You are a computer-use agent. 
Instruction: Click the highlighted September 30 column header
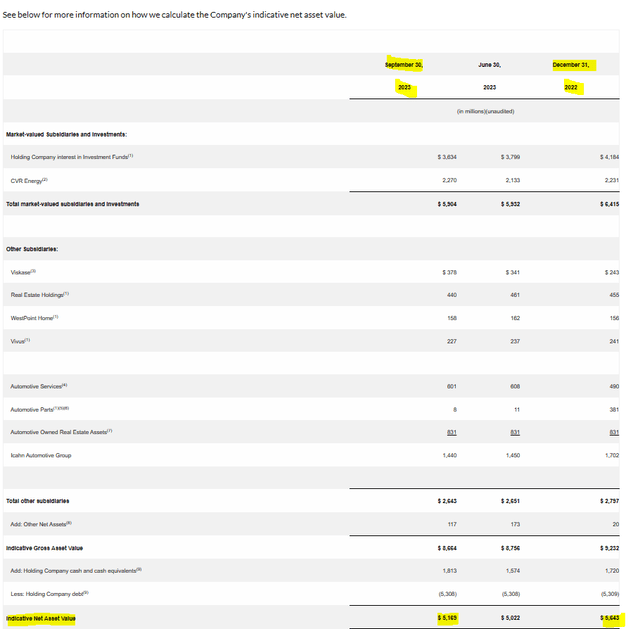click(404, 65)
